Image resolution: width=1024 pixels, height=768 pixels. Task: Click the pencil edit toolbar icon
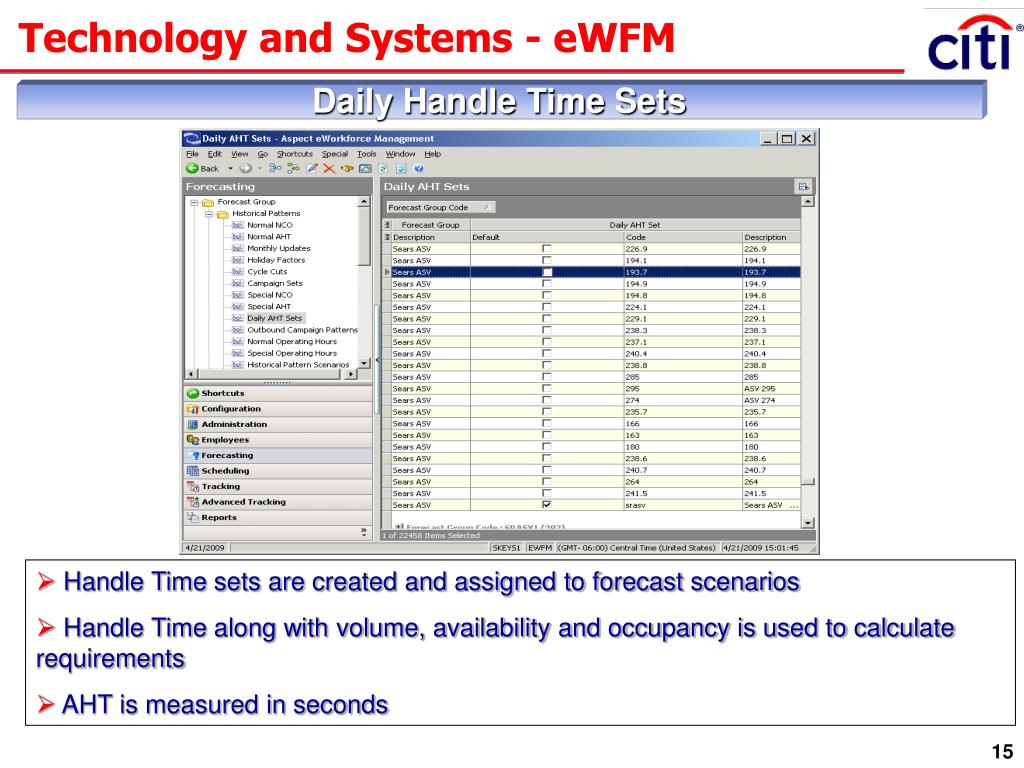tap(312, 168)
